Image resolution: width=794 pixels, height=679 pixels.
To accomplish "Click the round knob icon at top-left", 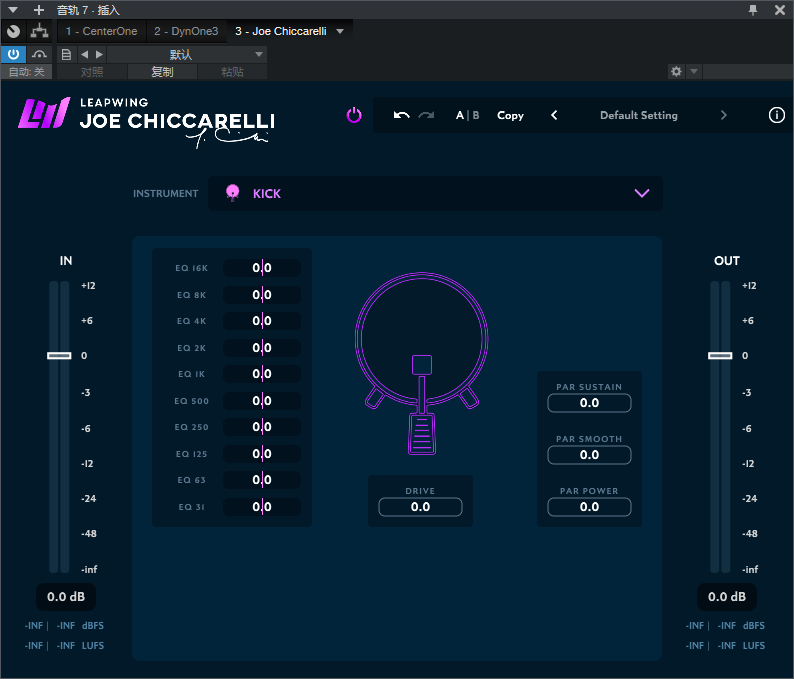I will [14, 31].
